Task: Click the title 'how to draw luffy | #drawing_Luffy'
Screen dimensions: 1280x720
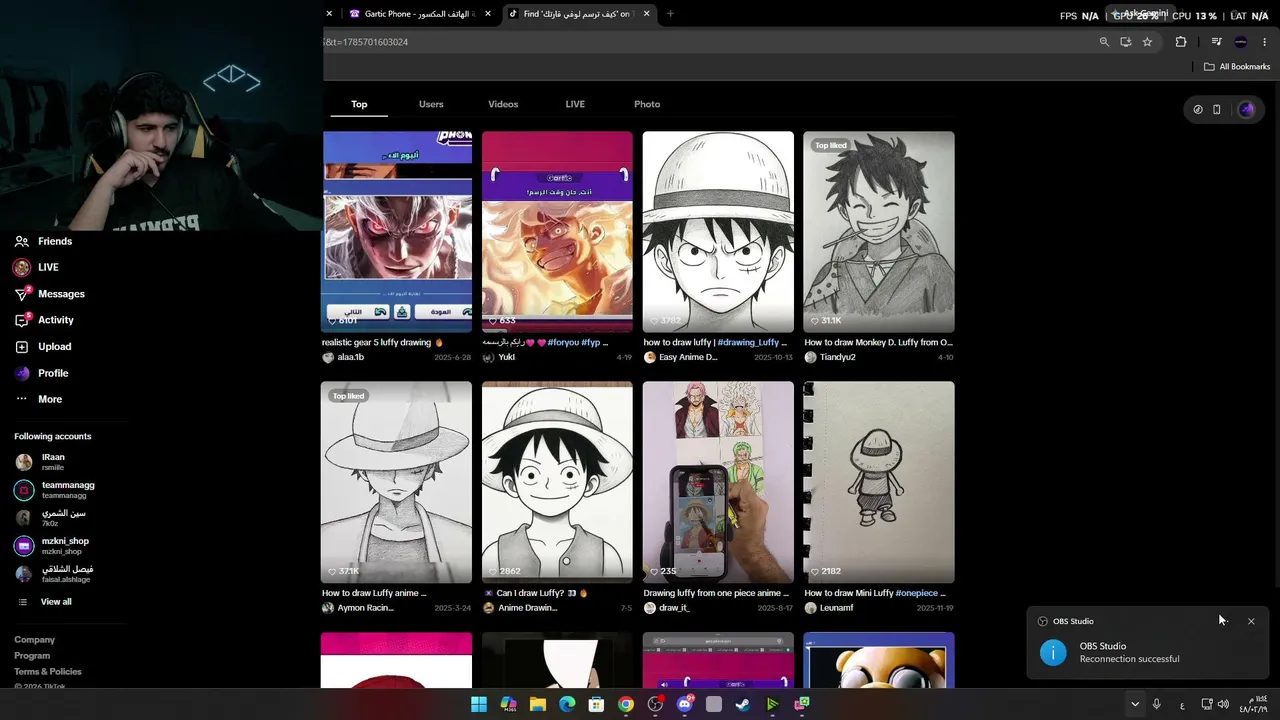Action: [x=715, y=342]
